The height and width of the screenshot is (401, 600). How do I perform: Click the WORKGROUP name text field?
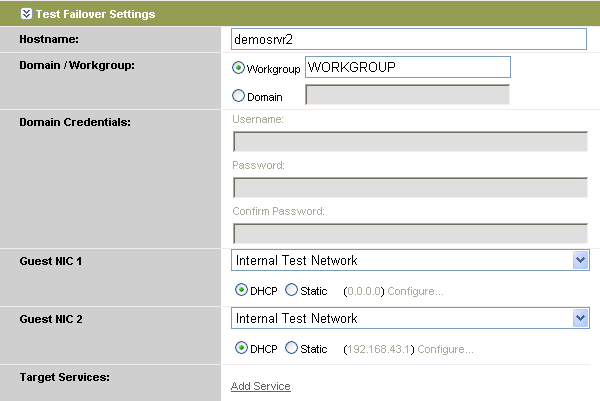[x=407, y=67]
